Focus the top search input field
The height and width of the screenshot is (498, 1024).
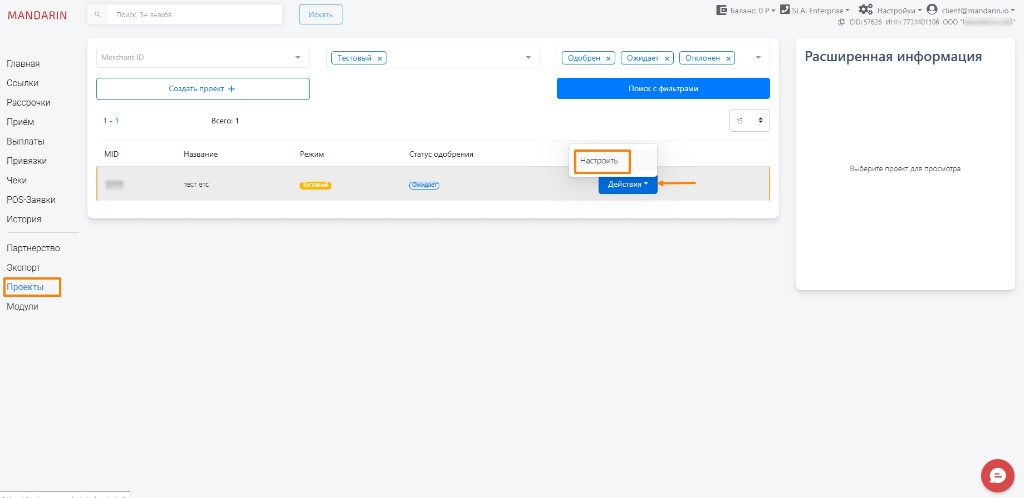[185, 14]
